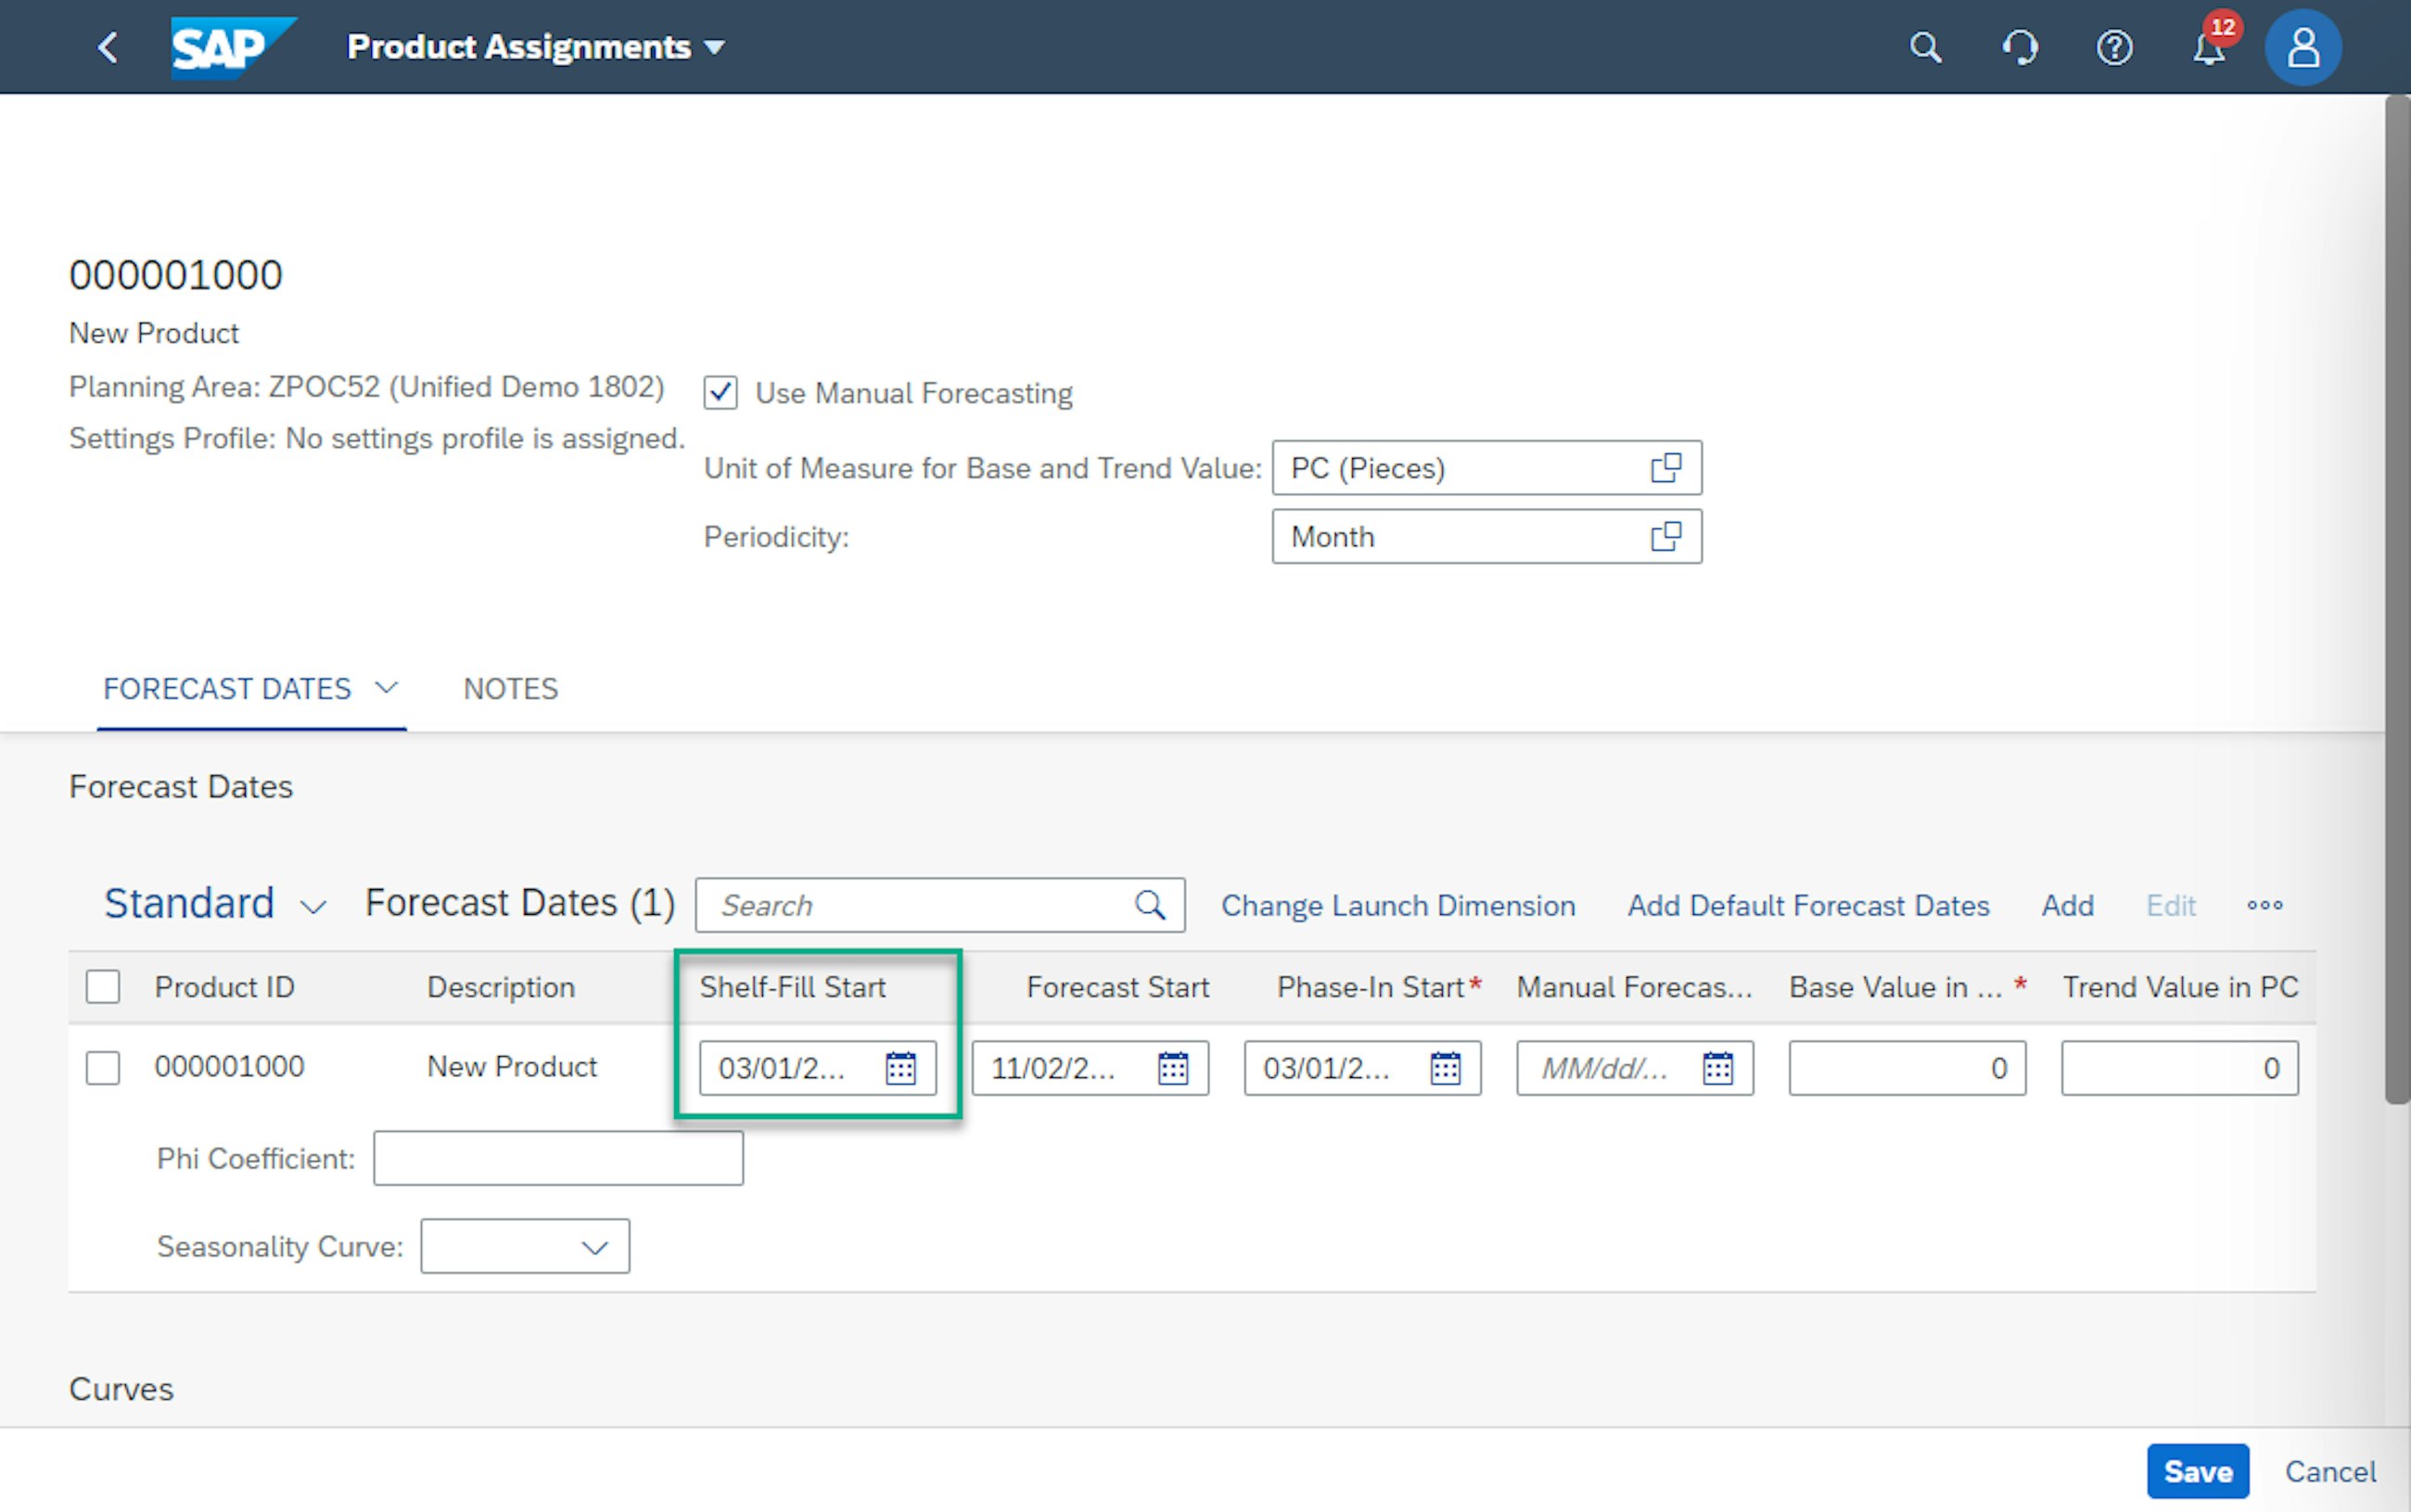
Task: Select all rows via header checkbox
Action: (x=103, y=987)
